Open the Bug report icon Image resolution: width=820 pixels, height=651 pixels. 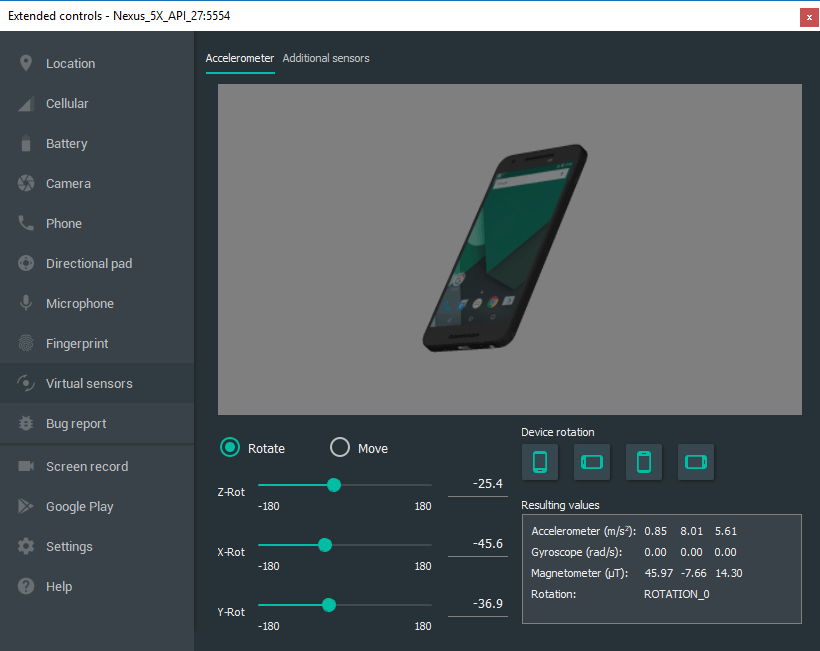coord(26,424)
